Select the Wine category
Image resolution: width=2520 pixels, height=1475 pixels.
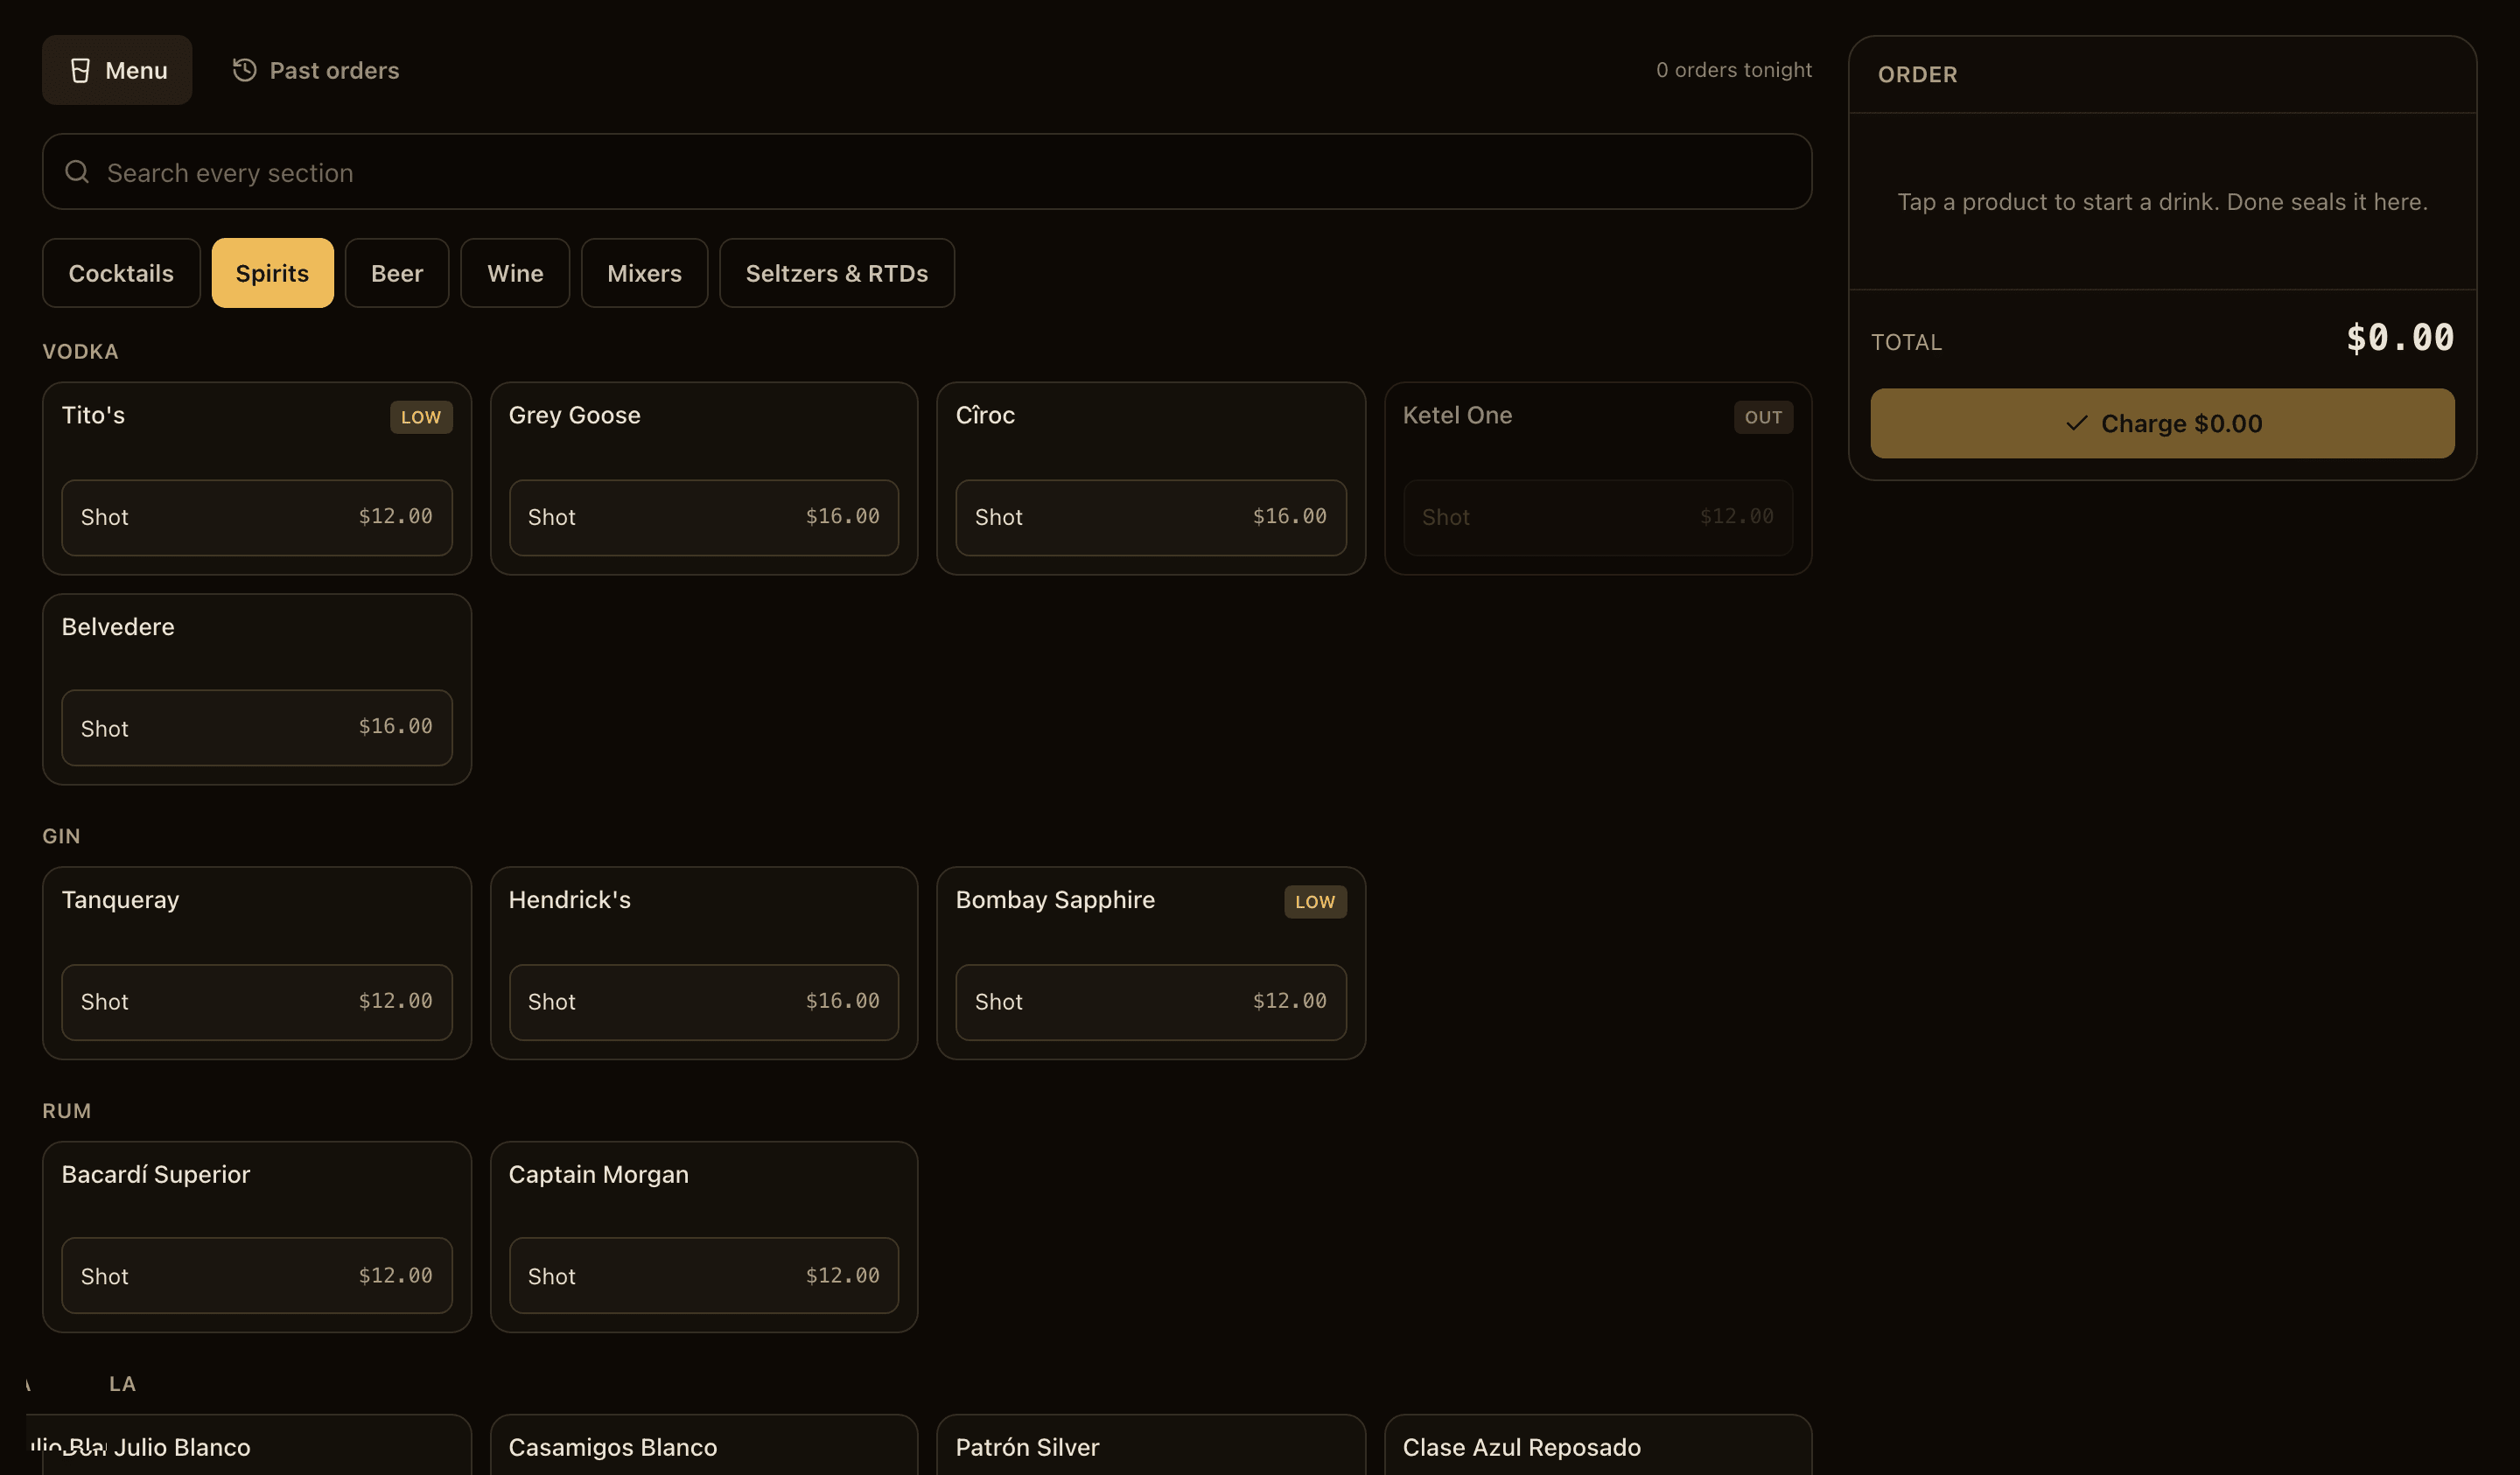click(515, 273)
